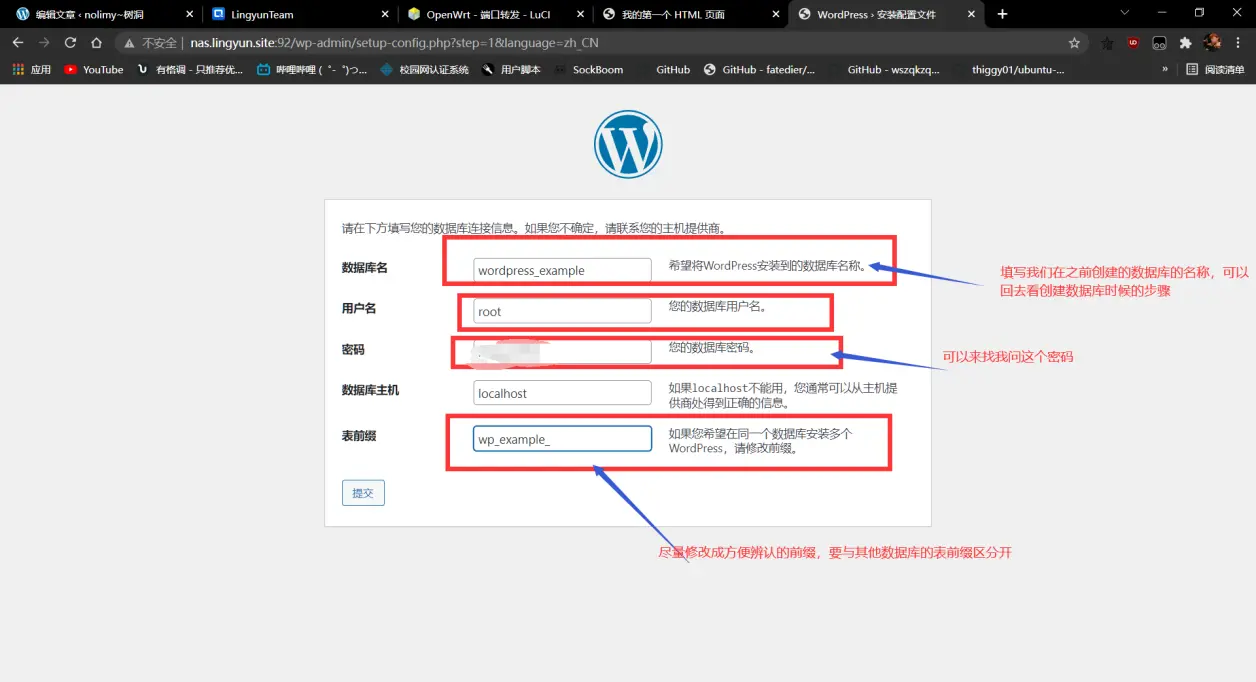Bookmark this page with the address bar star
The image size is (1256, 682).
(1074, 43)
